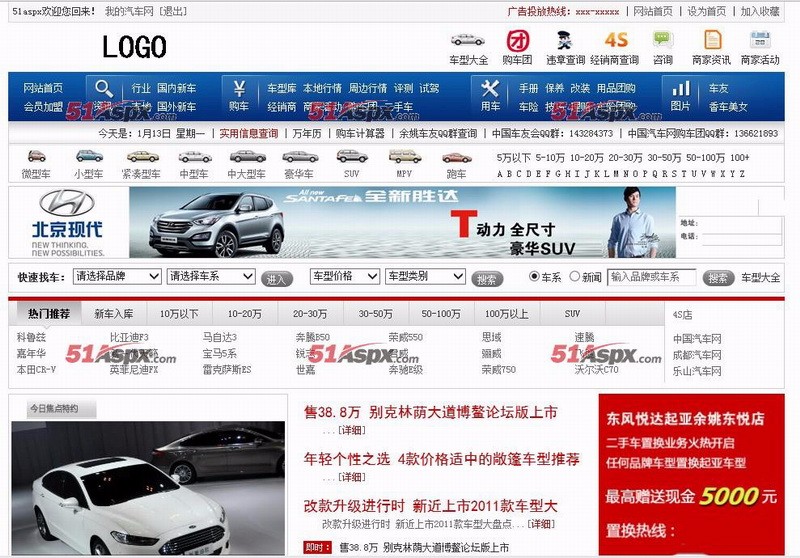Click 搜索 button beside keyword field
Screen dimensions: 800x558
click(718, 278)
